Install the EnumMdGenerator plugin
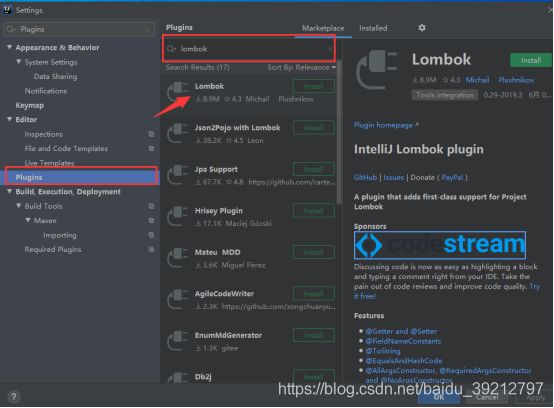Image resolution: width=554 pixels, height=408 pixels. [314, 336]
